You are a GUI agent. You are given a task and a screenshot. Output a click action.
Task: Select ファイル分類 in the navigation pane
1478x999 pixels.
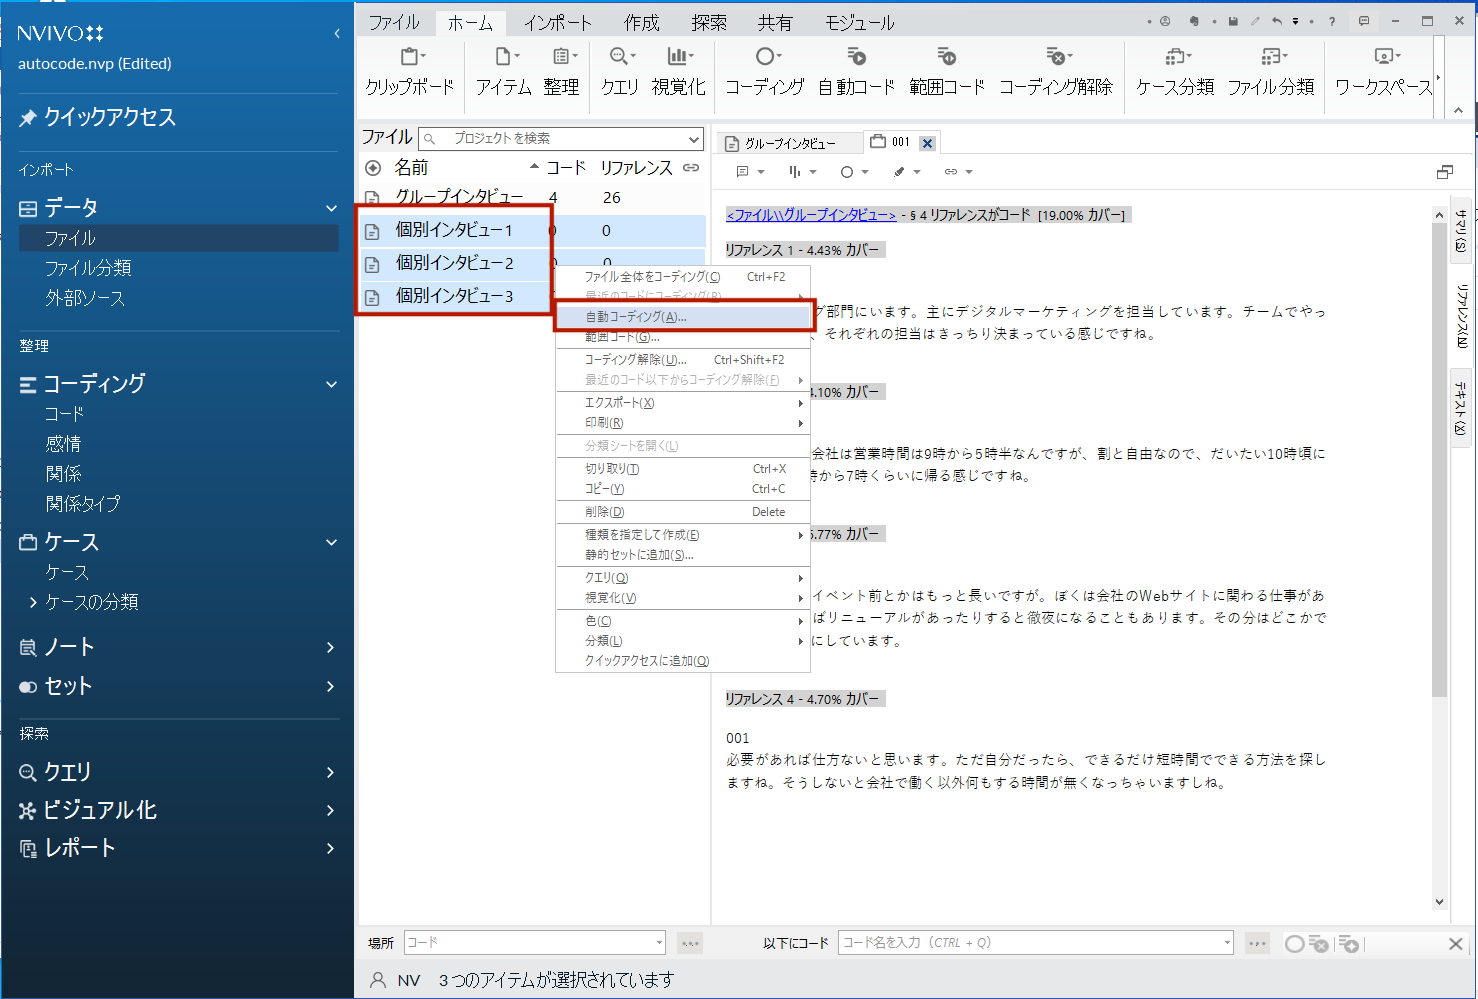point(88,268)
